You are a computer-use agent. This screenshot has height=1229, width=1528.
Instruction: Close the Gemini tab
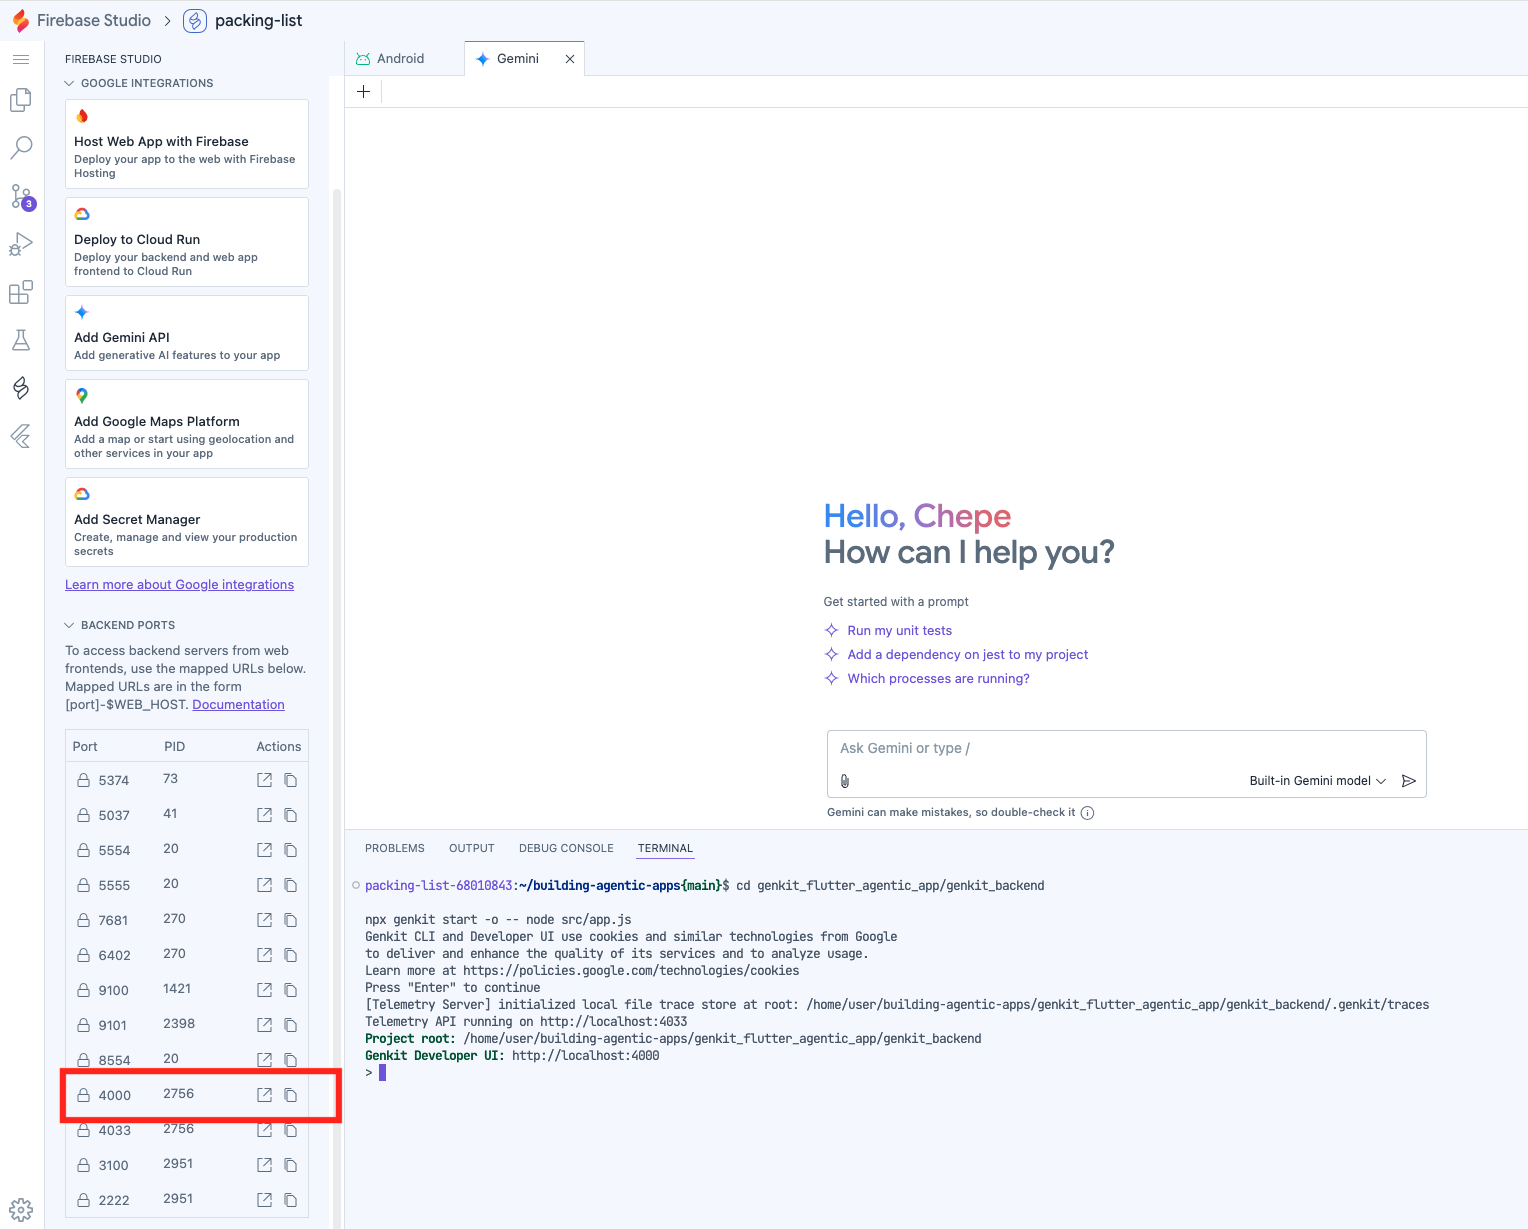(570, 59)
